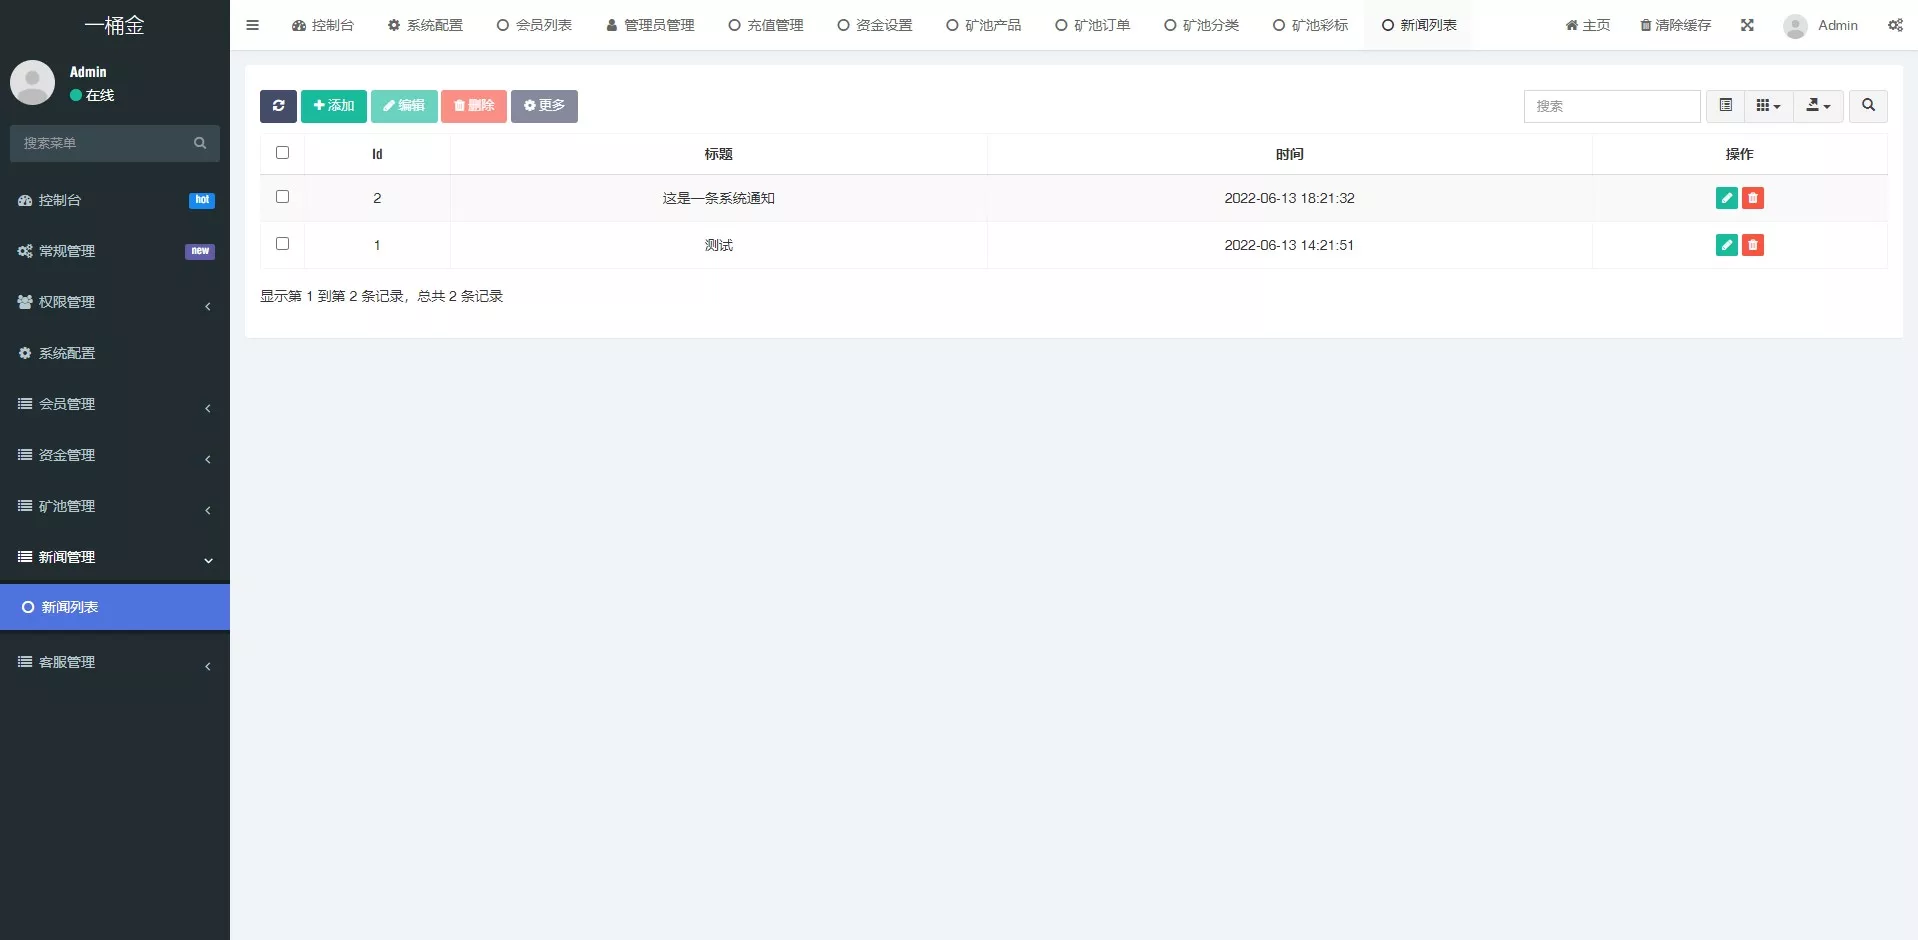1918x940 pixels.
Task: Toggle card view icon in toolbar
Action: 1725,106
